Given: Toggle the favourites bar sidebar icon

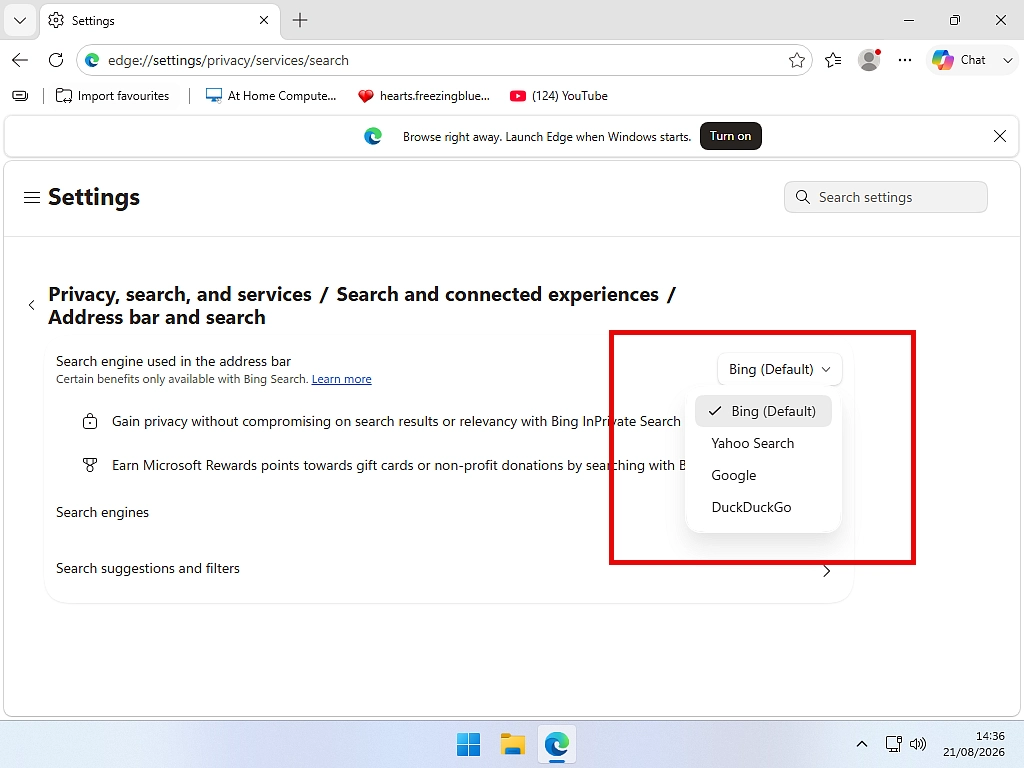Looking at the screenshot, I should (20, 96).
